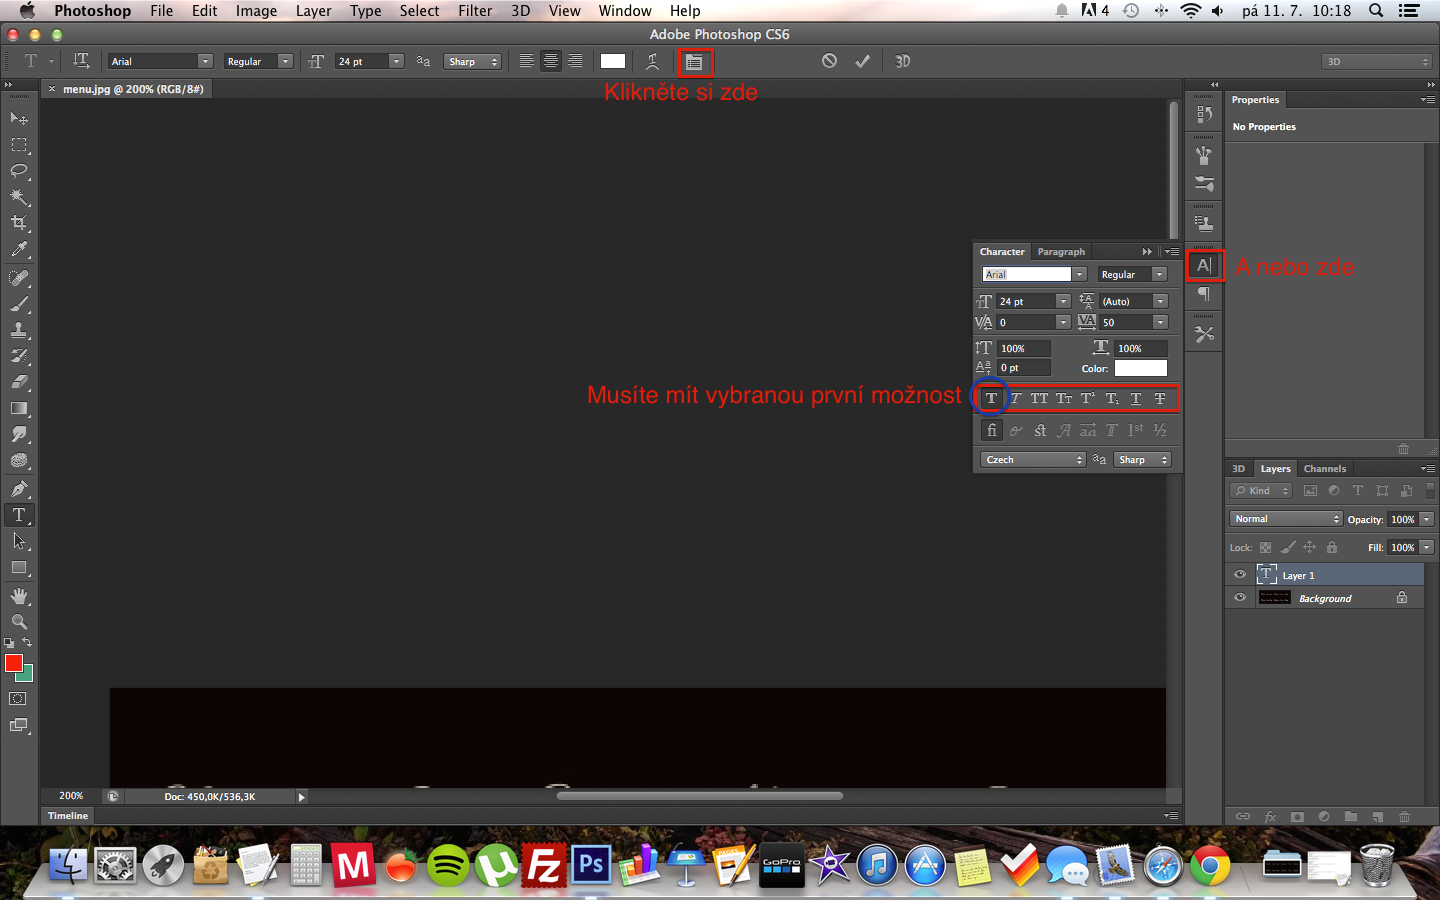This screenshot has width=1440, height=900.
Task: Select the Hand tool
Action: [19, 596]
